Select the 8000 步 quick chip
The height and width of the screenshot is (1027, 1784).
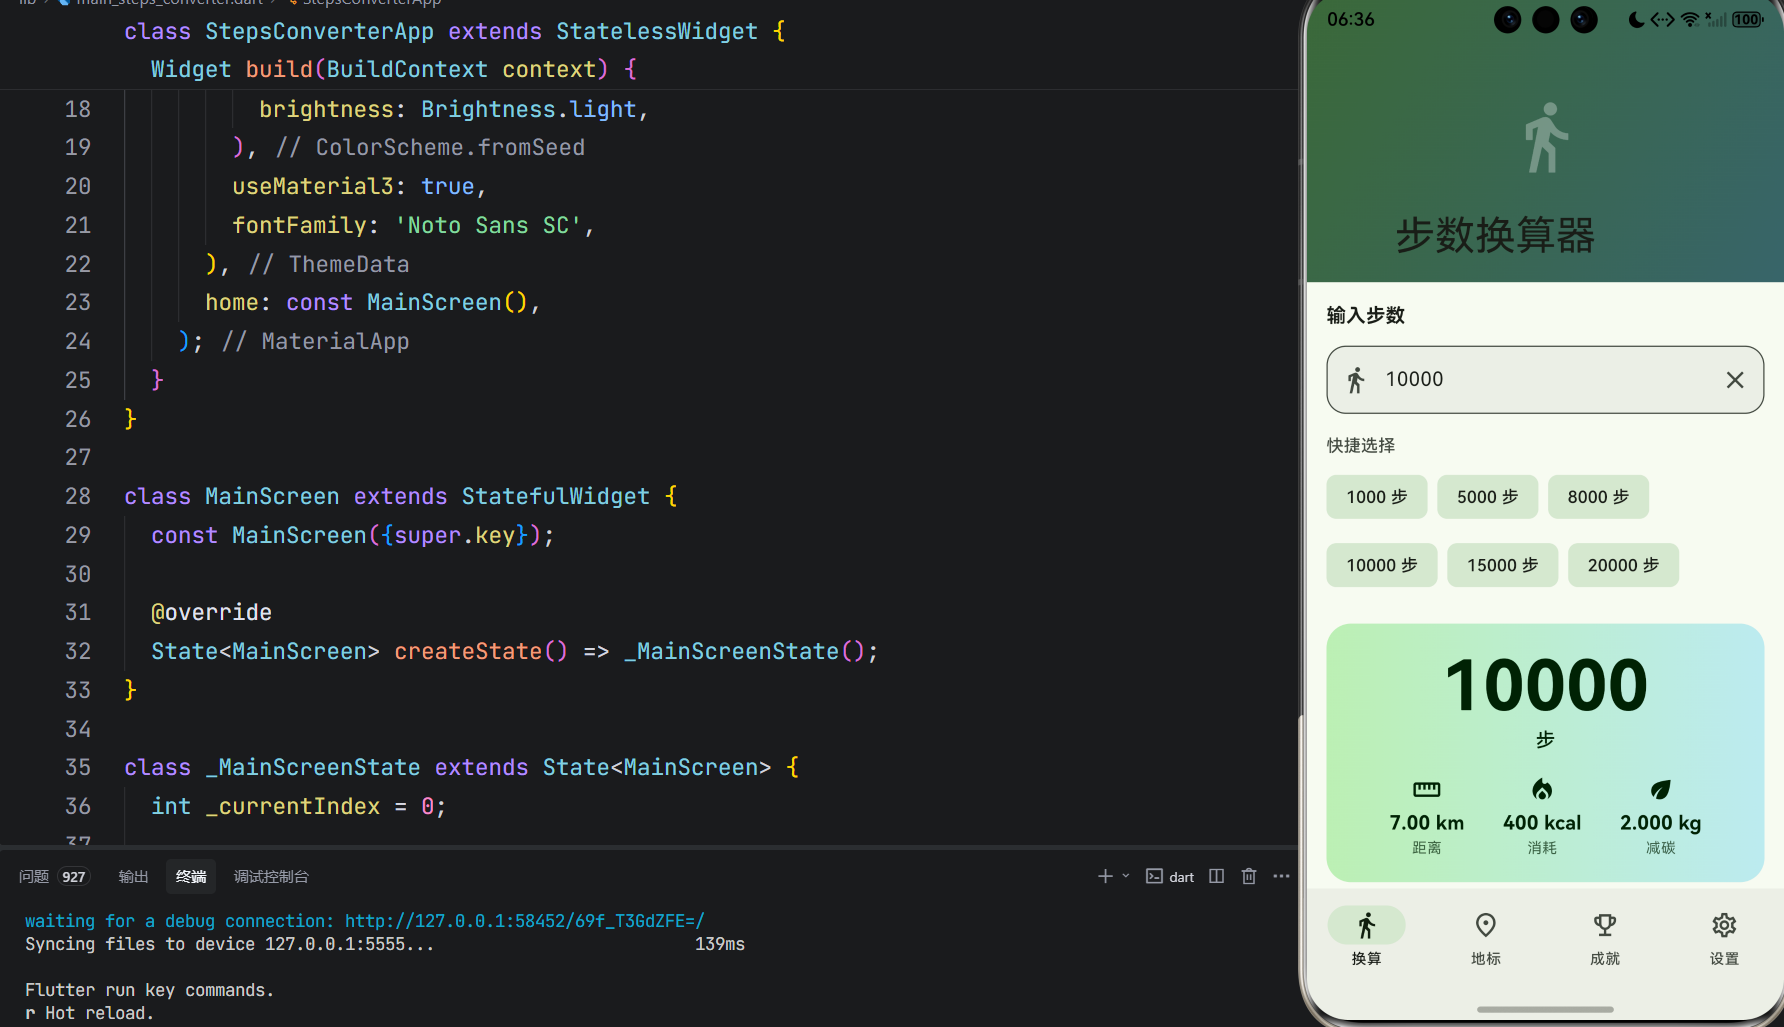(x=1598, y=497)
